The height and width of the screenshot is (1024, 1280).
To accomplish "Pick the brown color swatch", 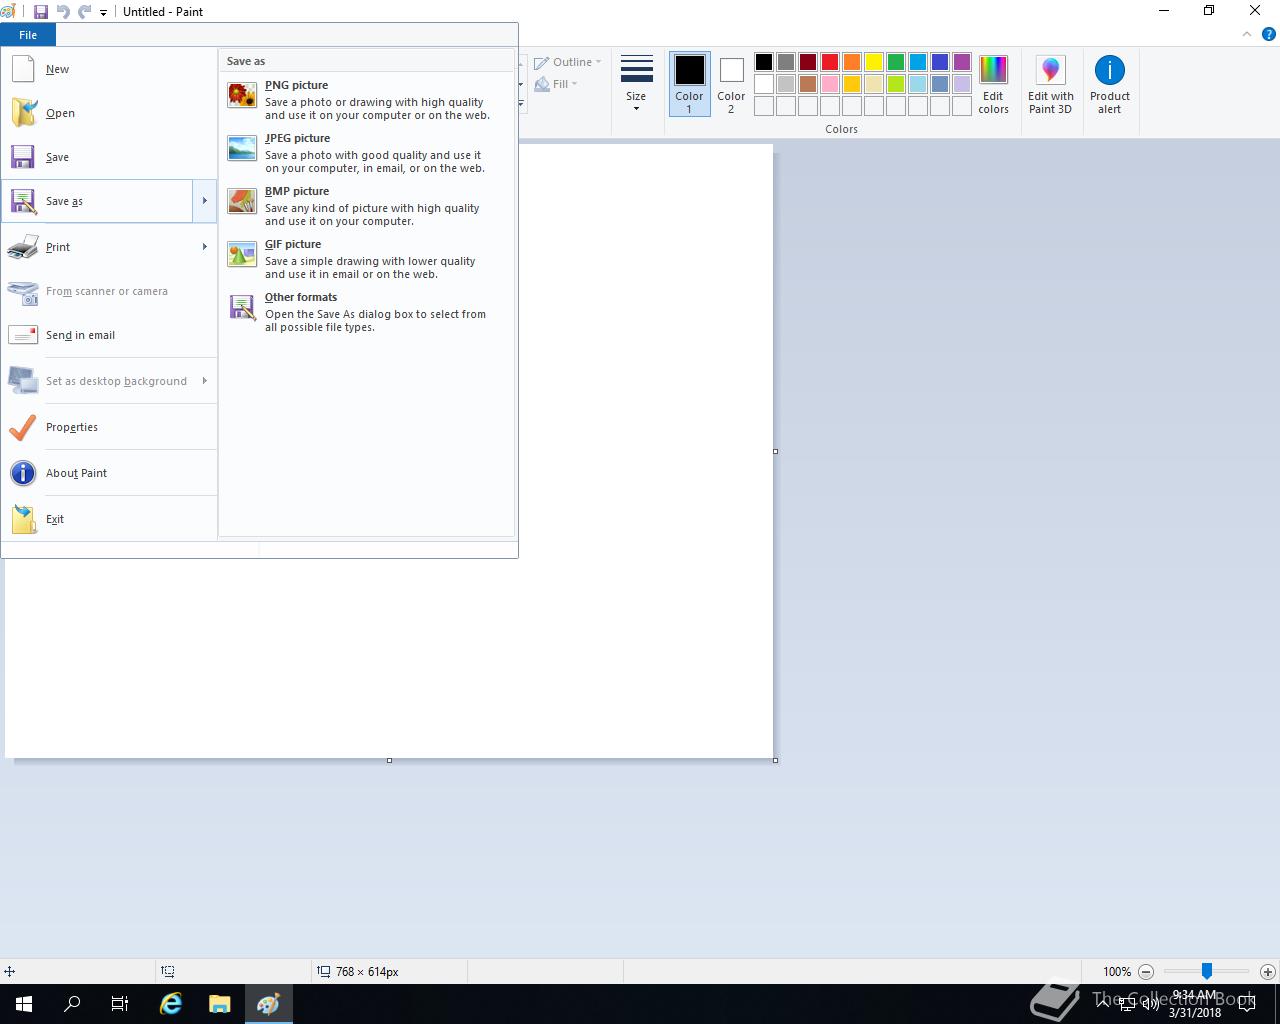I will [808, 84].
